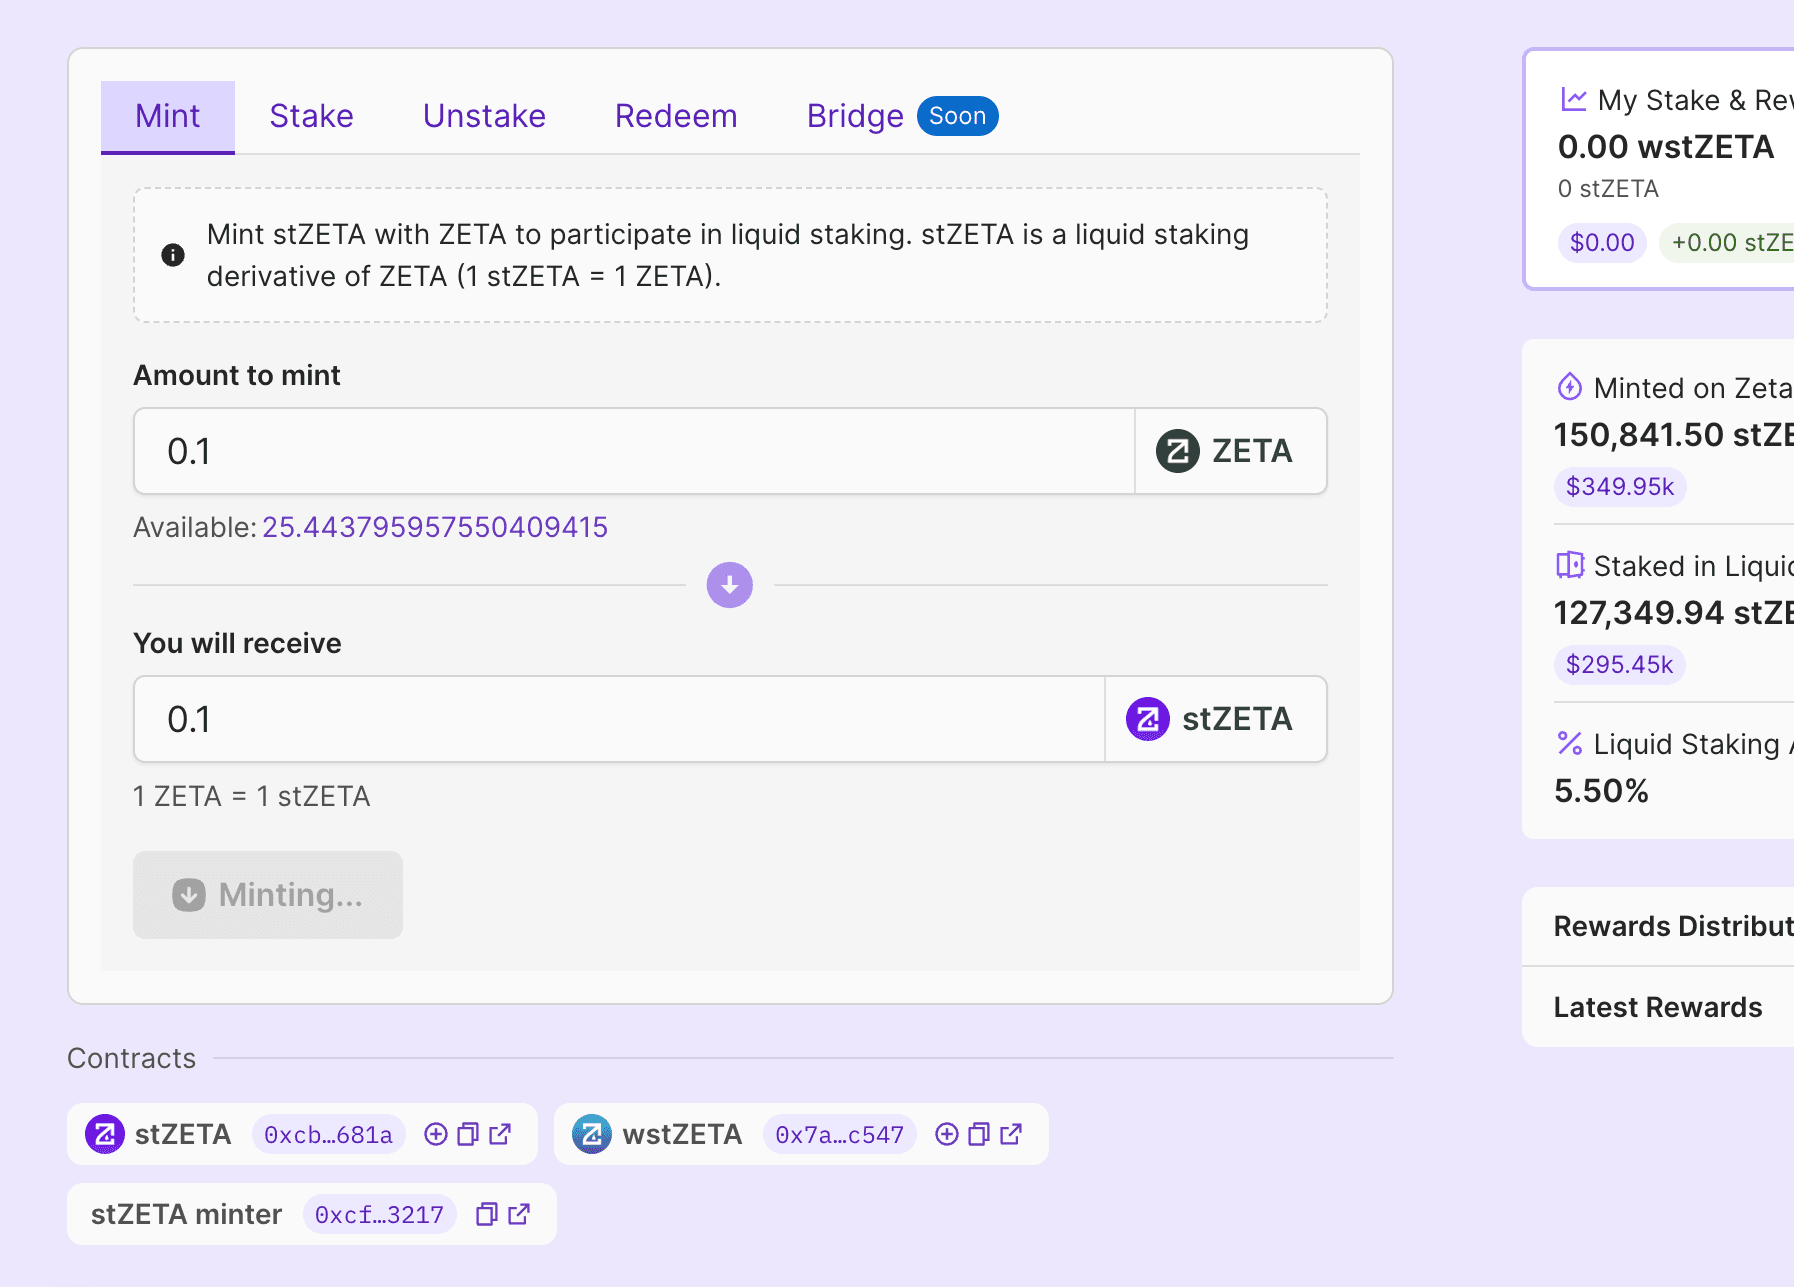Click the You will receive field
1794x1287 pixels.
click(x=619, y=719)
